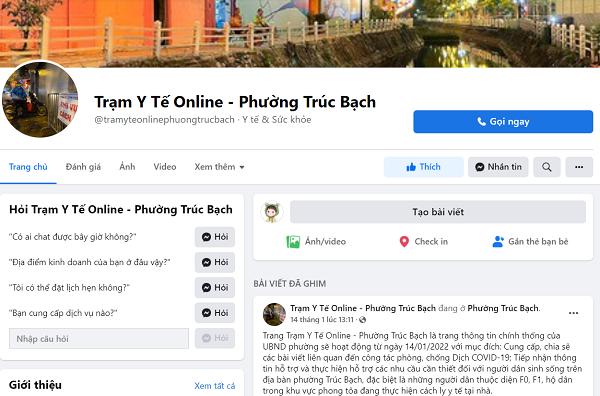Click the public globe privacy icon on post
This screenshot has height=396, width=600.
pyautogui.click(x=362, y=319)
